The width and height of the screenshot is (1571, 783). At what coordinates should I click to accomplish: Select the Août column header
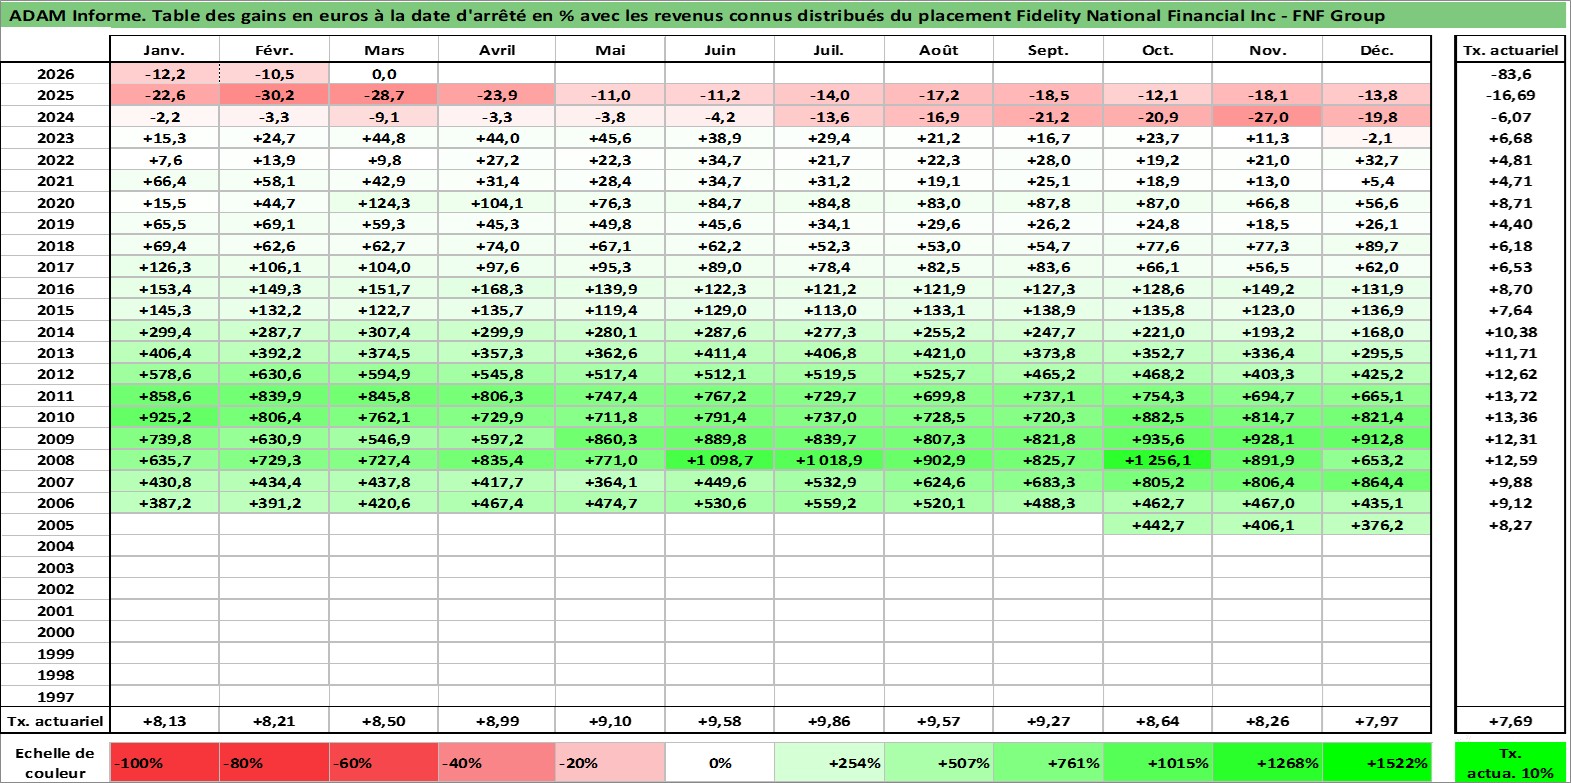click(939, 50)
